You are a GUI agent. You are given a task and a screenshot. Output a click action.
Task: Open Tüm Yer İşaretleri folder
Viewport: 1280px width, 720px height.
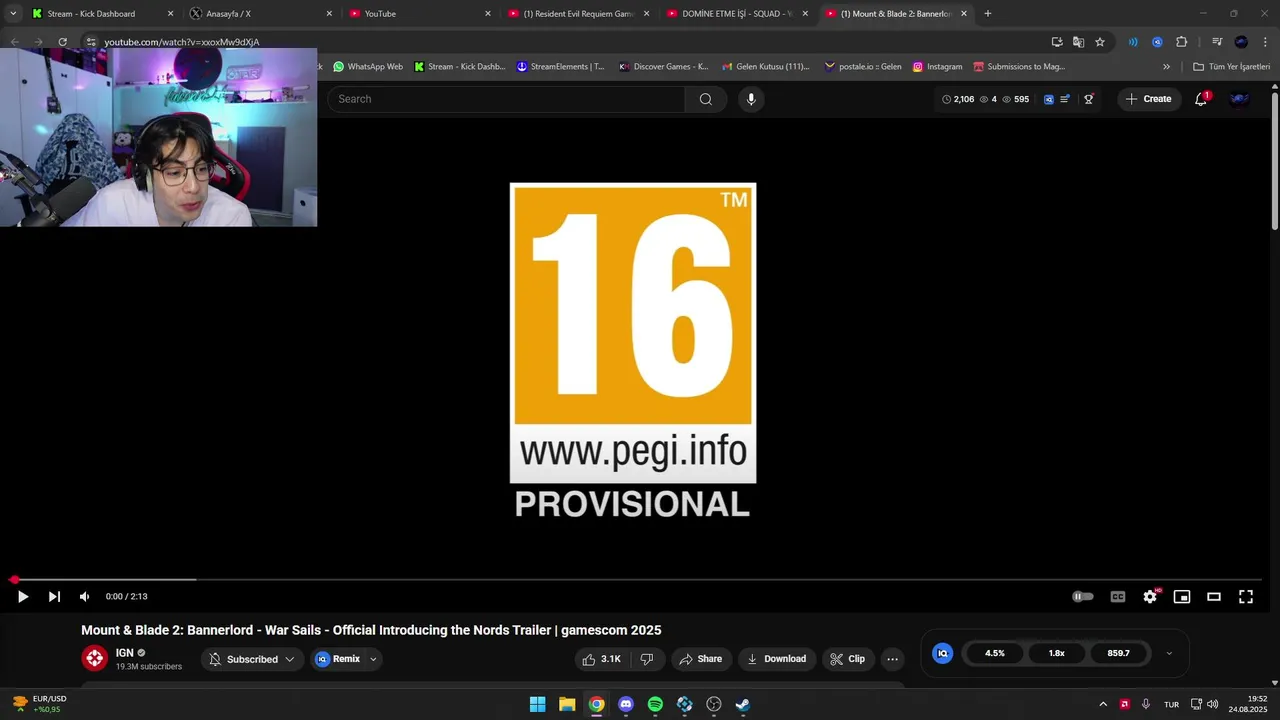(x=1231, y=67)
